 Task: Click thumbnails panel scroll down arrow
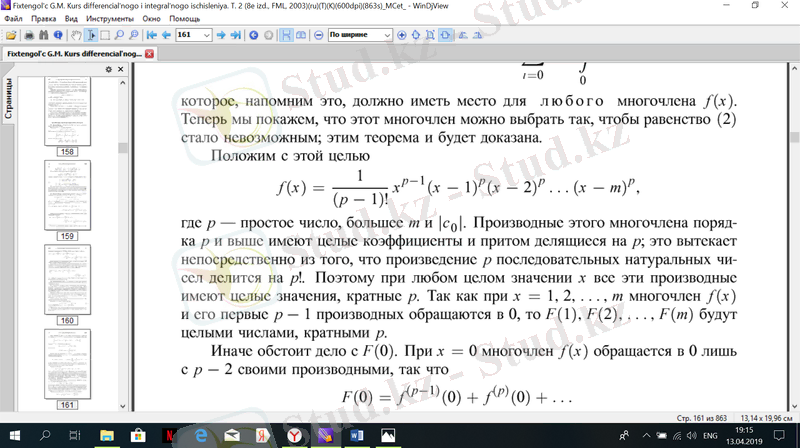click(122, 406)
